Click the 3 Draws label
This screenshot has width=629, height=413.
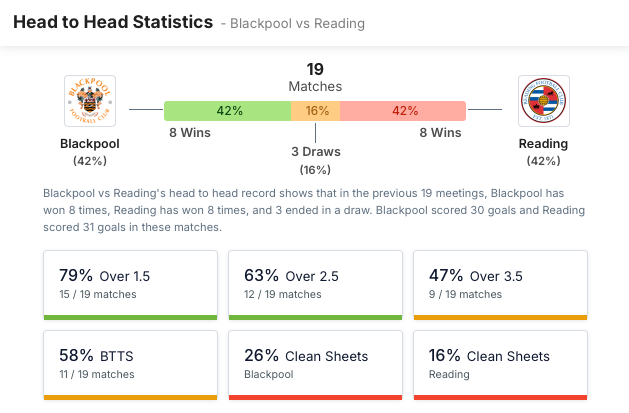coord(316,152)
